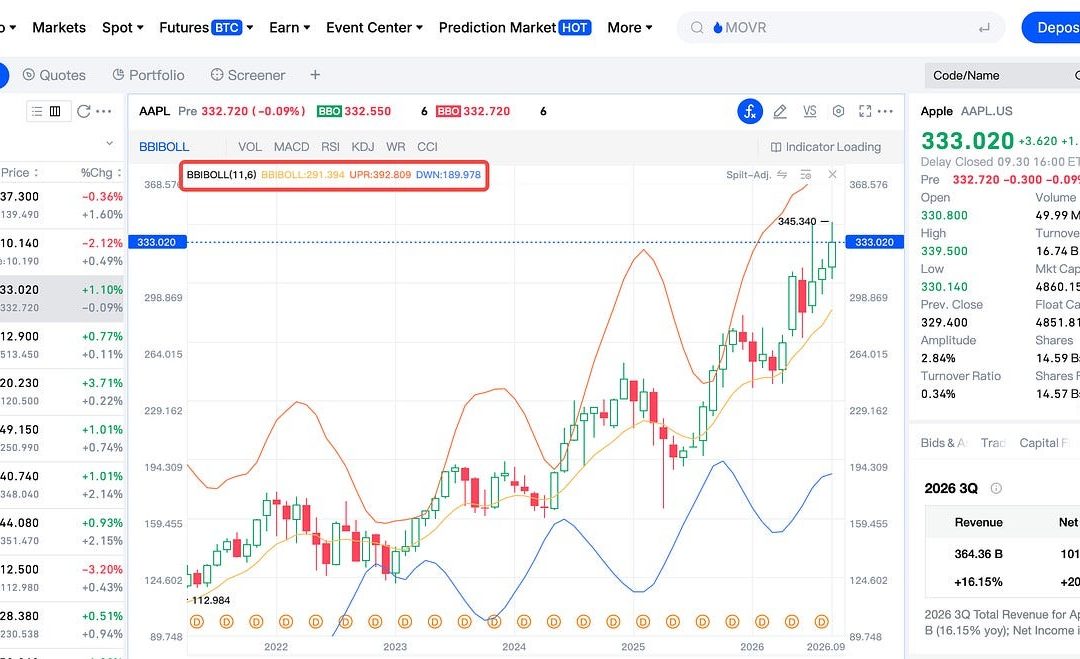1080x659 pixels.
Task: Close the BBIBOLL indicator overlay
Action: [x=832, y=174]
